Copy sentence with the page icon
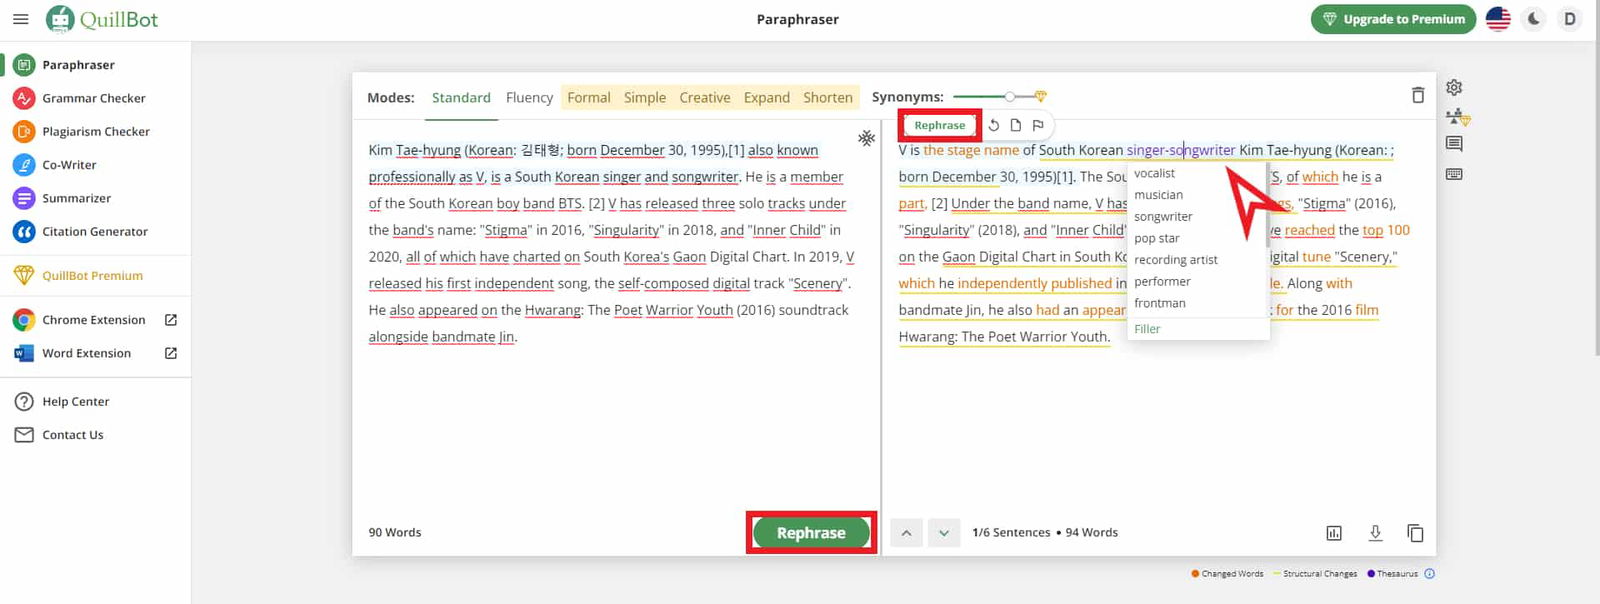Image resolution: width=1600 pixels, height=604 pixels. pos(1015,125)
